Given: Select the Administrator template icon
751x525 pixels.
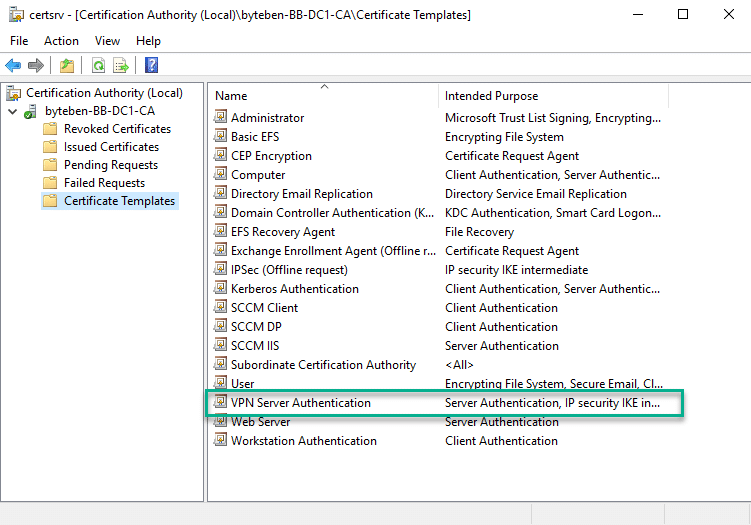Looking at the screenshot, I should (220, 116).
